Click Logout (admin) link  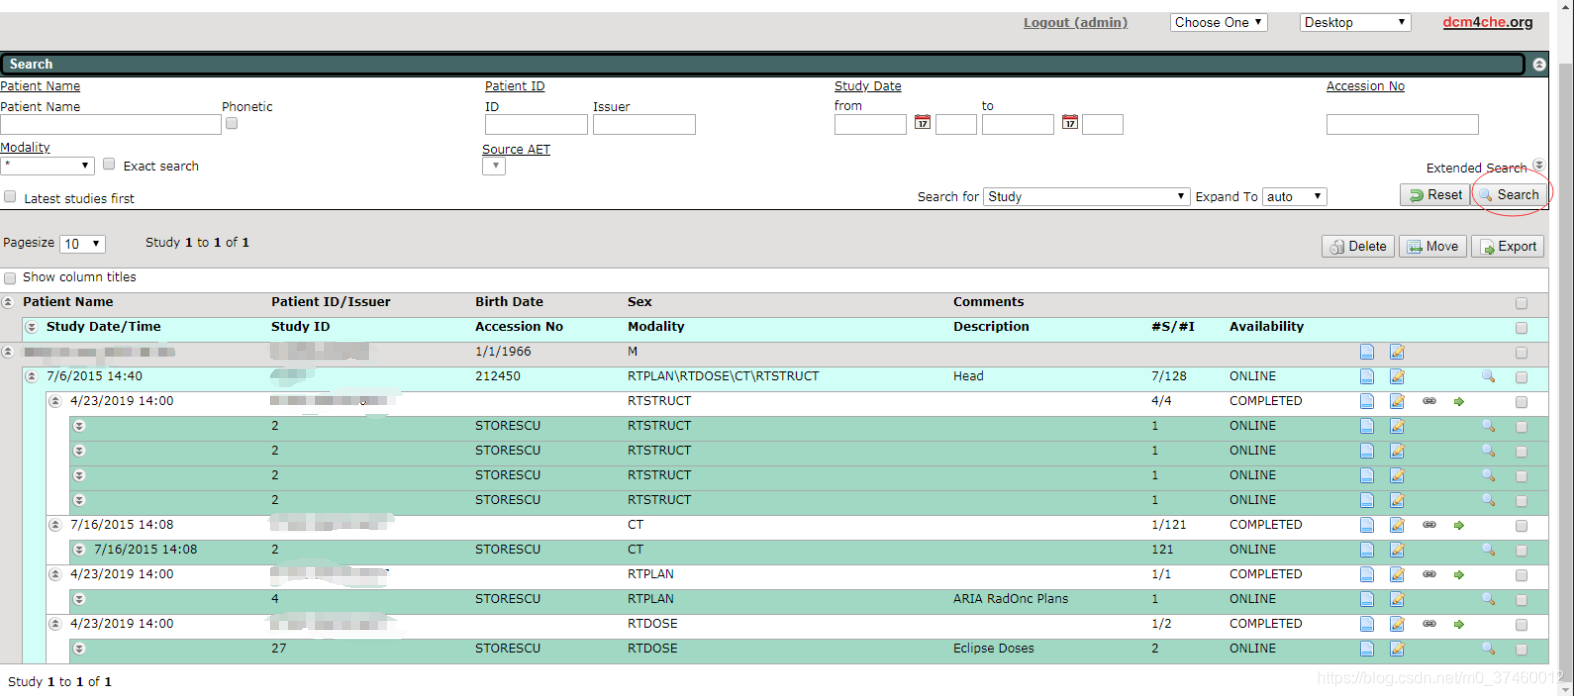tap(1075, 23)
